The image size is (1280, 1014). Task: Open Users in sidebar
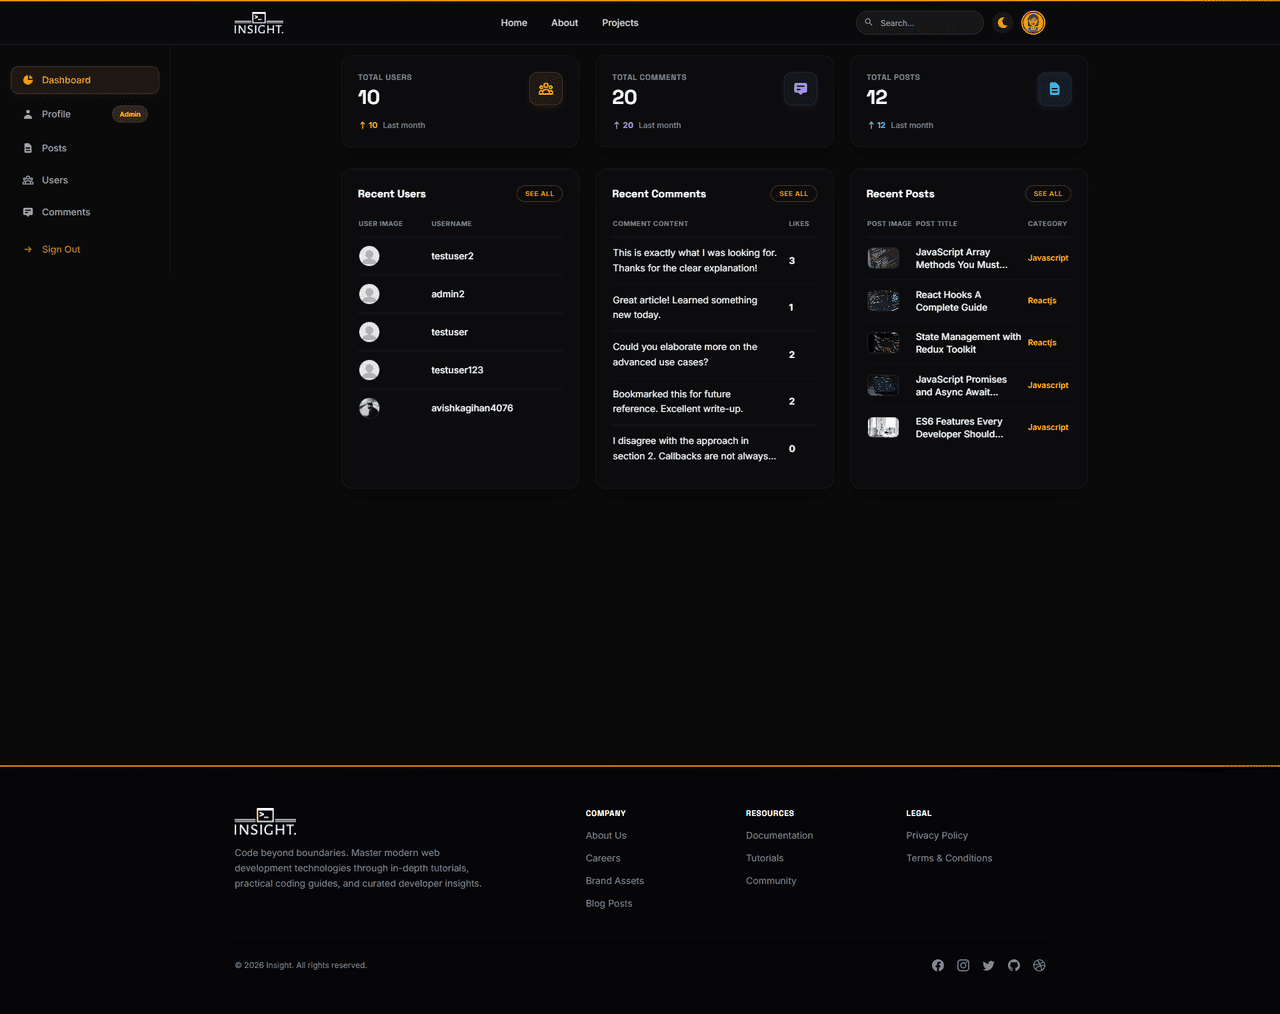coord(85,180)
